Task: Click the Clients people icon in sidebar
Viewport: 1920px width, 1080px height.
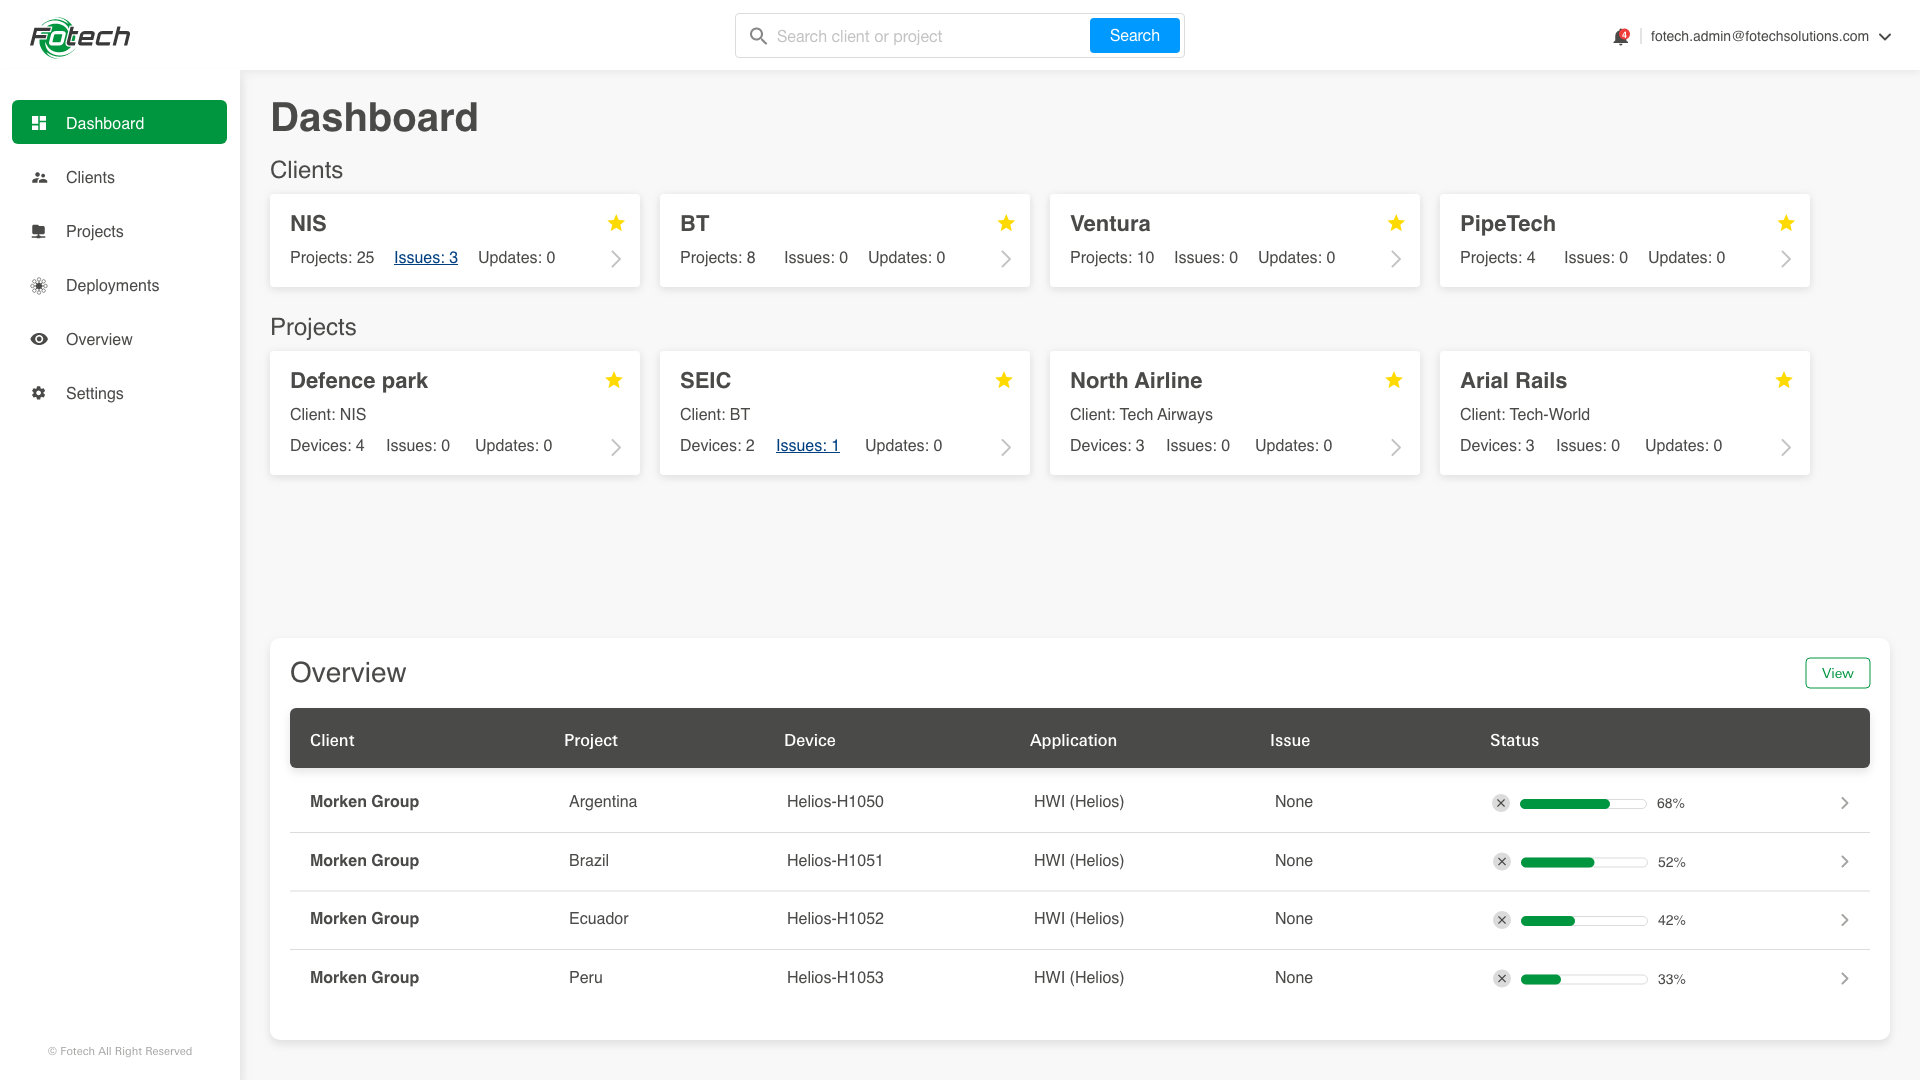Action: tap(39, 178)
